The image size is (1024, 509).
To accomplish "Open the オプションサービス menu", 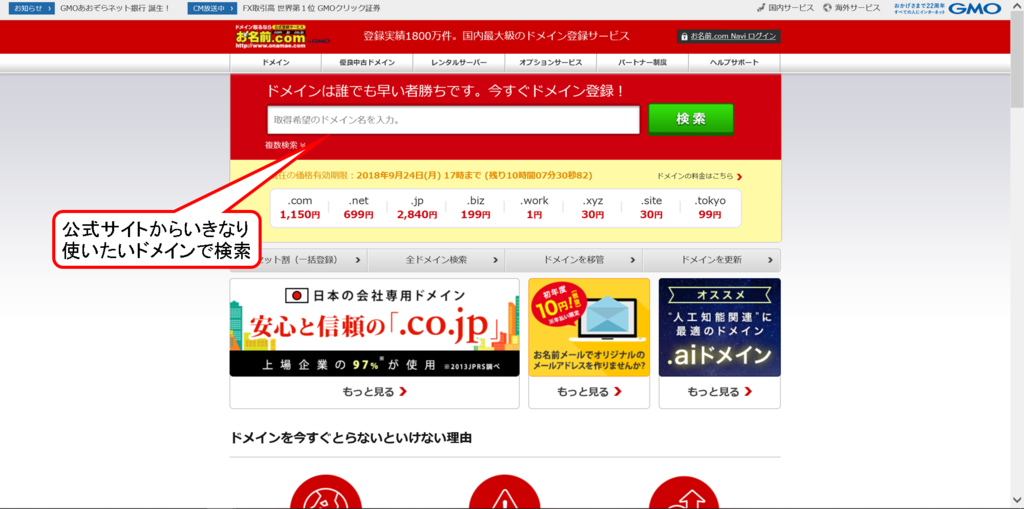I will [551, 63].
